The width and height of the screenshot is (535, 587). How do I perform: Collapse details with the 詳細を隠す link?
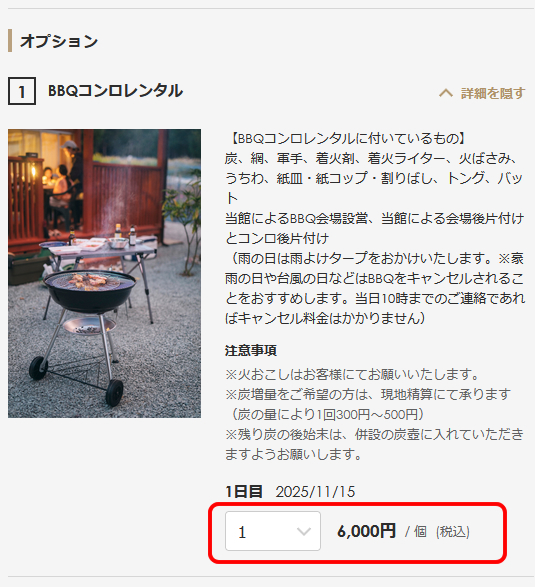(482, 93)
